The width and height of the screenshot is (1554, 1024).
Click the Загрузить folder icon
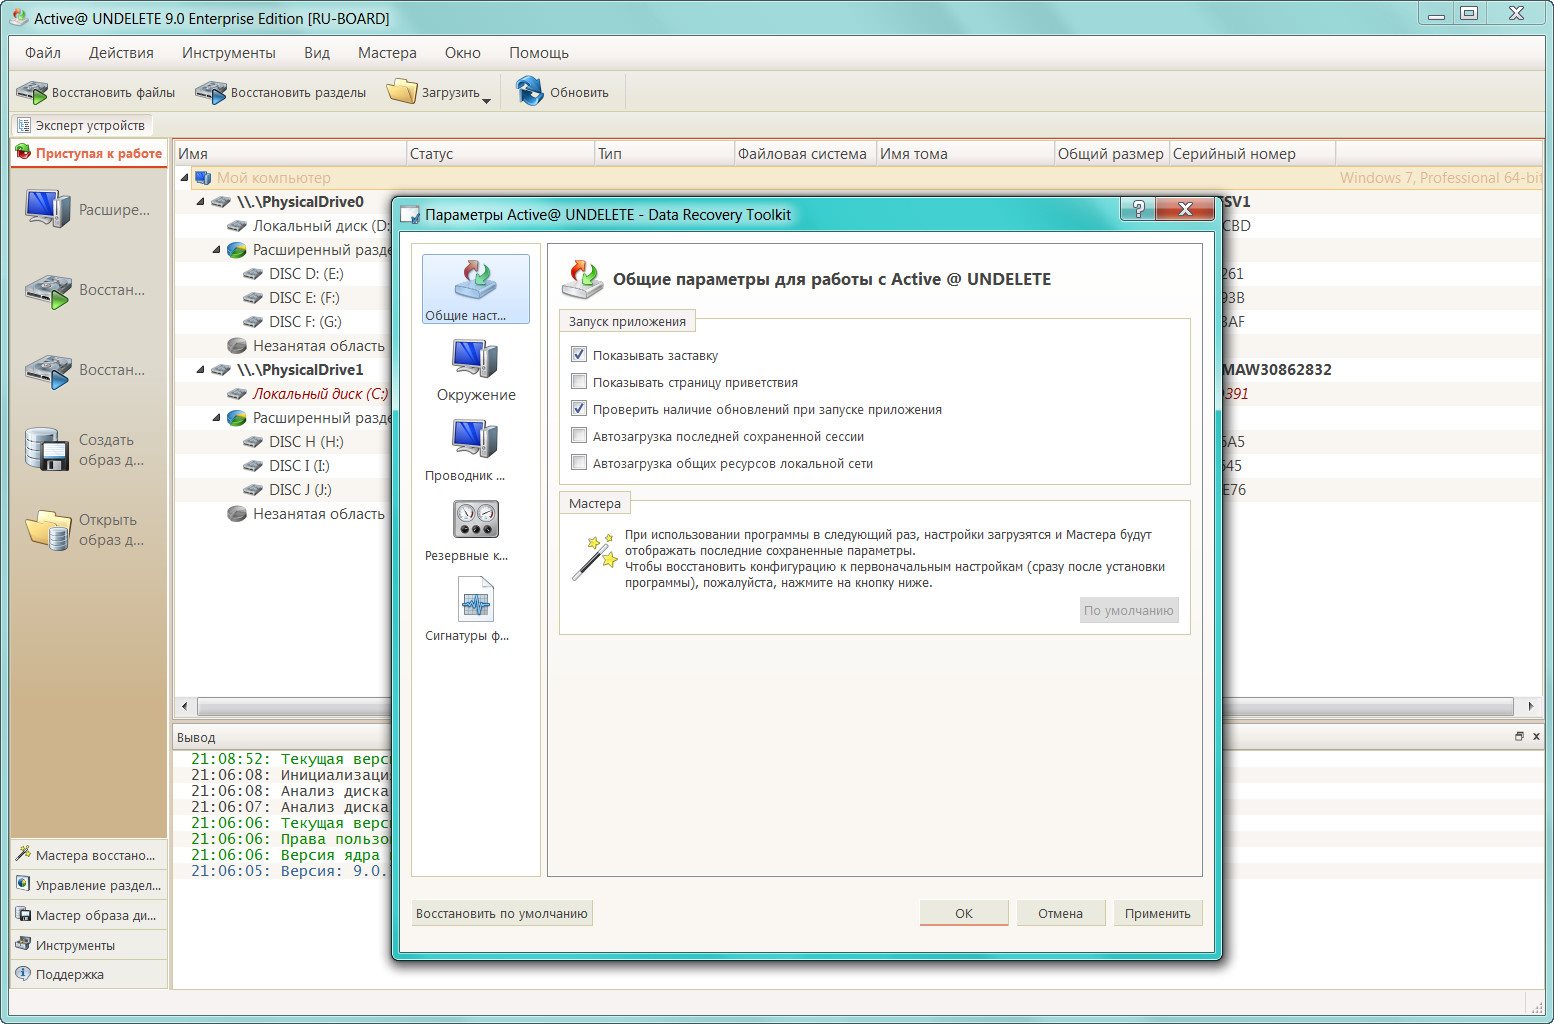click(402, 92)
